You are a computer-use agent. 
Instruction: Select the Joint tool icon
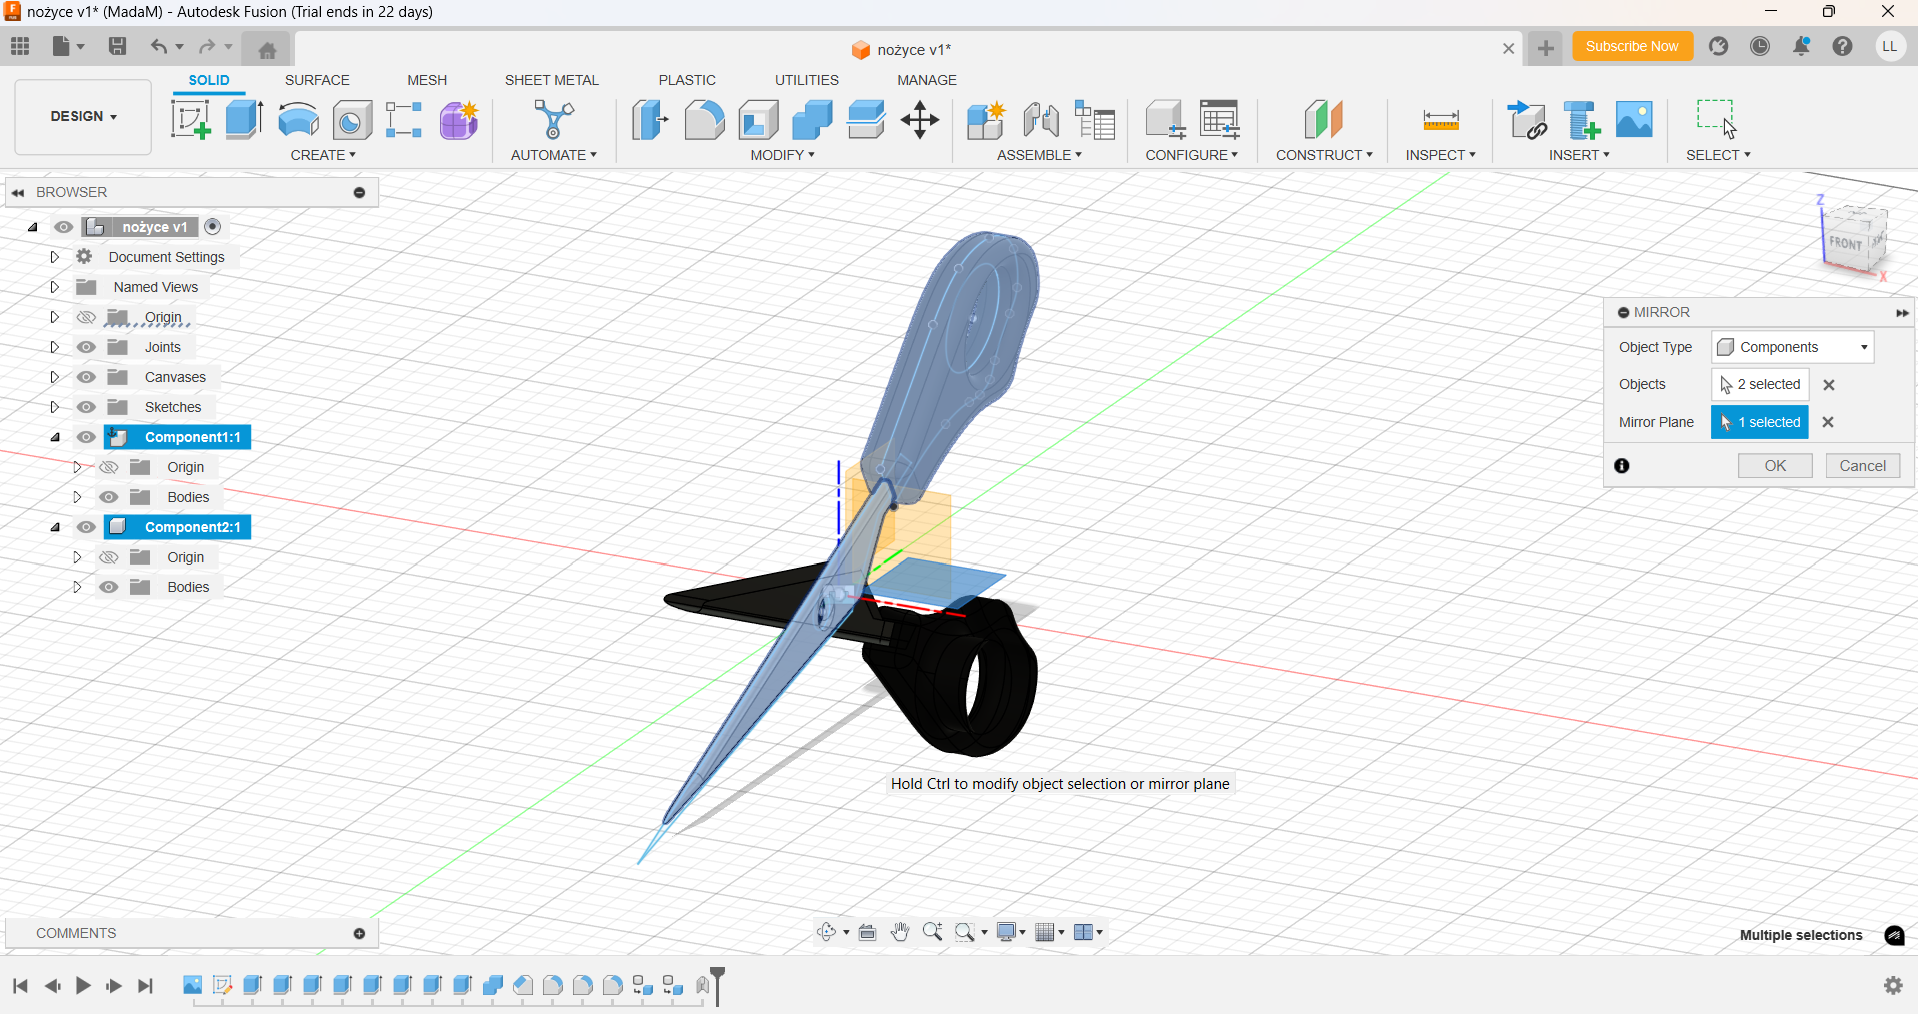pyautogui.click(x=1041, y=120)
